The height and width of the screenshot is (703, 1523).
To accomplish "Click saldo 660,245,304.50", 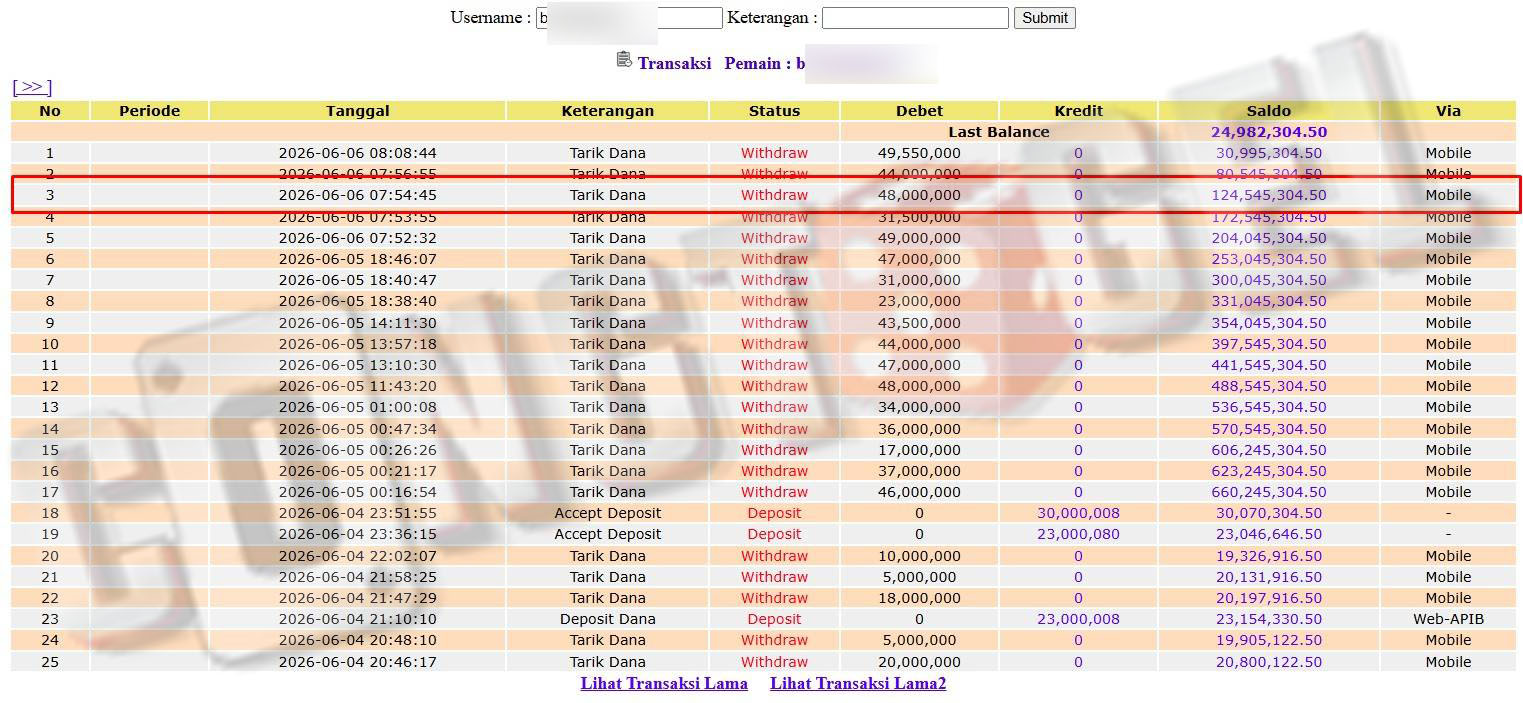I will click(x=1269, y=492).
